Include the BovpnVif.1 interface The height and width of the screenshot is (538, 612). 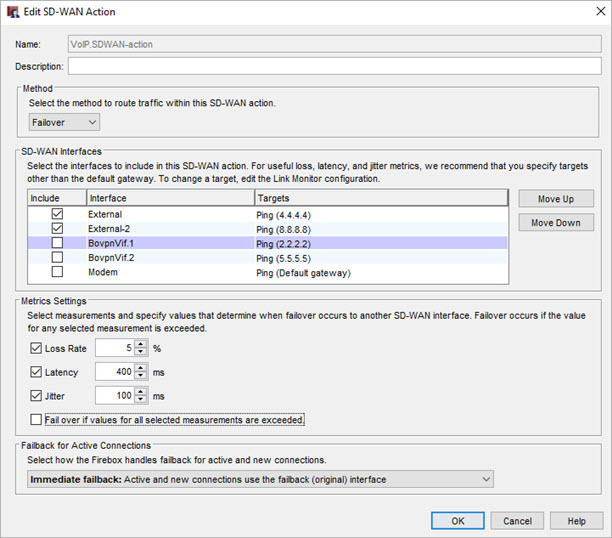pyautogui.click(x=57, y=243)
